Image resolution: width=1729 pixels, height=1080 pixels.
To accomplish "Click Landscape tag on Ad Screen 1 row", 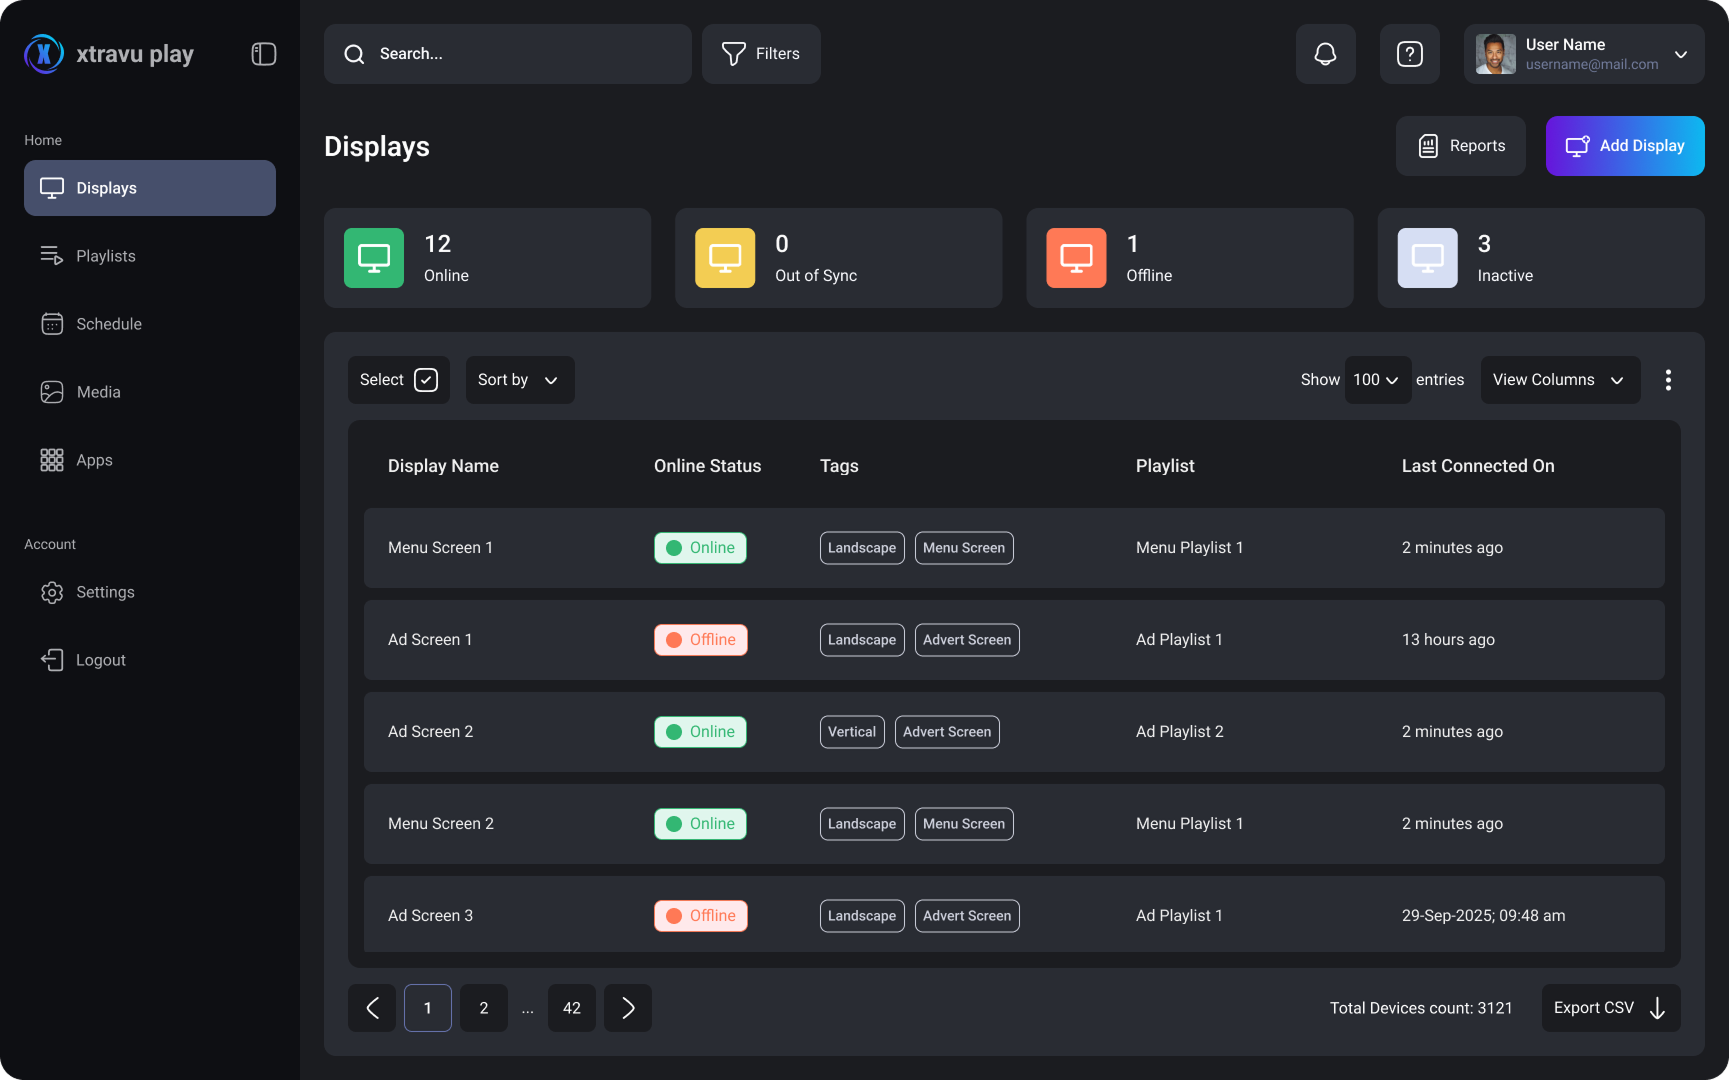I will pos(862,640).
